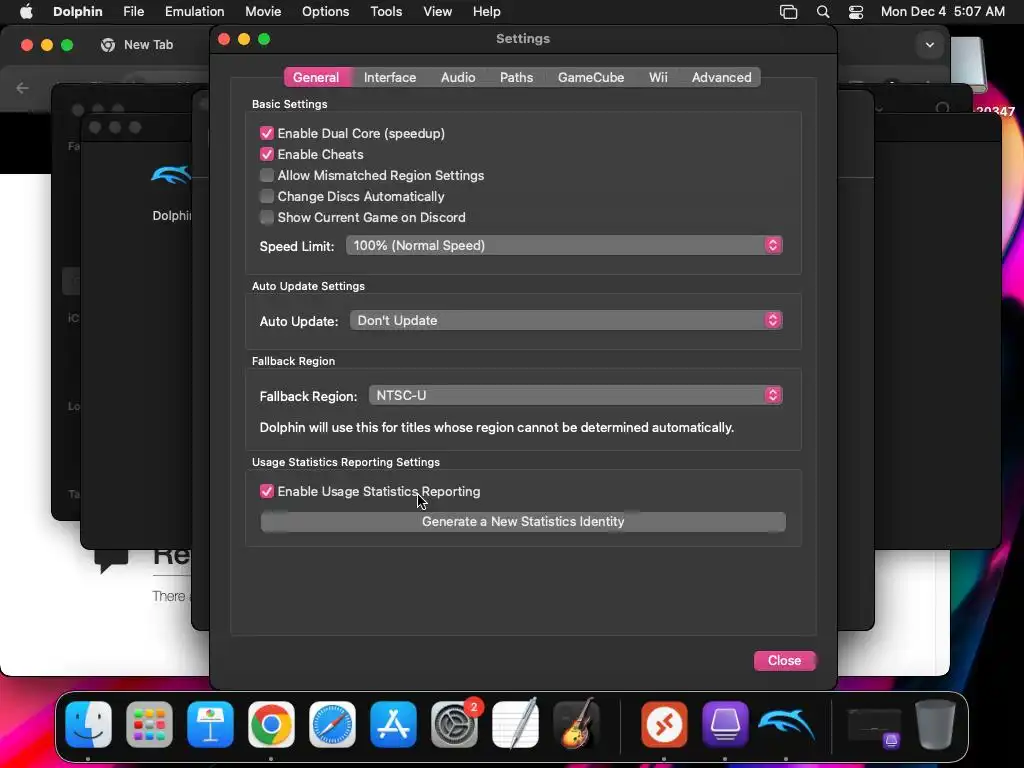Screen dimensions: 1024x768
Task: Open Launchpad in the dock
Action: click(149, 724)
